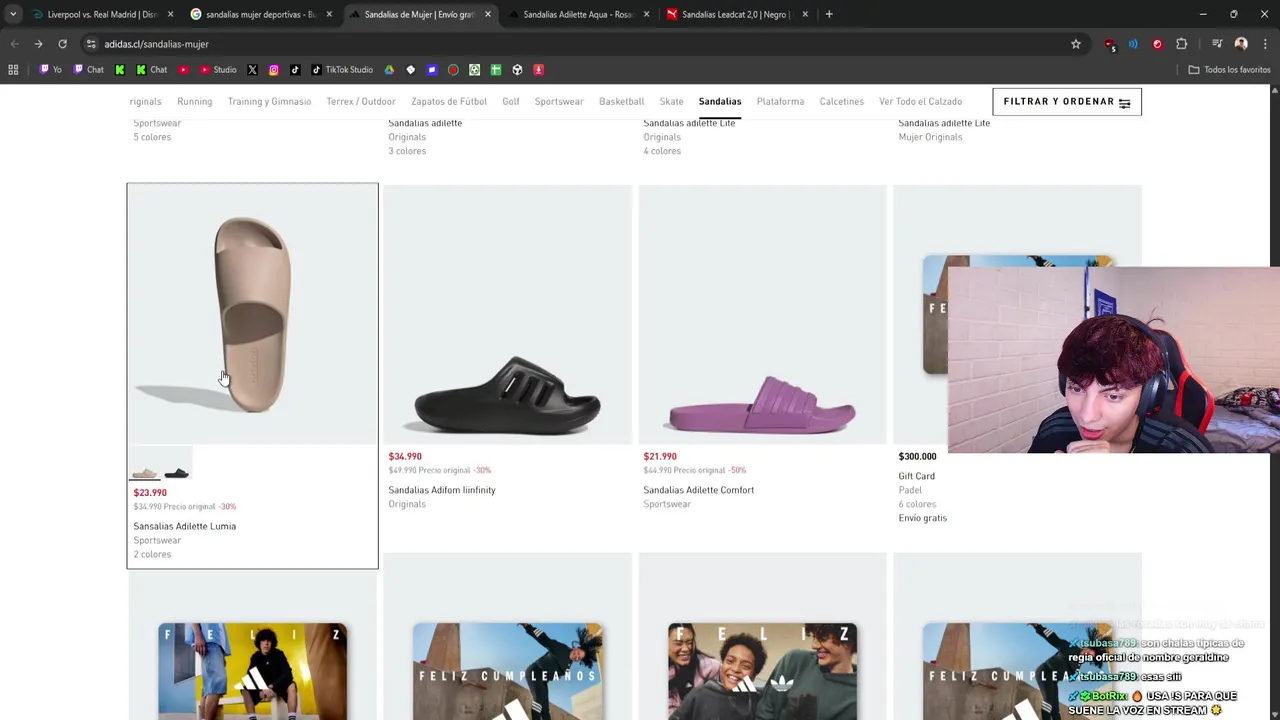Click the page vertical scrollbar
Screen dimensions: 1280x720
click(1274, 400)
